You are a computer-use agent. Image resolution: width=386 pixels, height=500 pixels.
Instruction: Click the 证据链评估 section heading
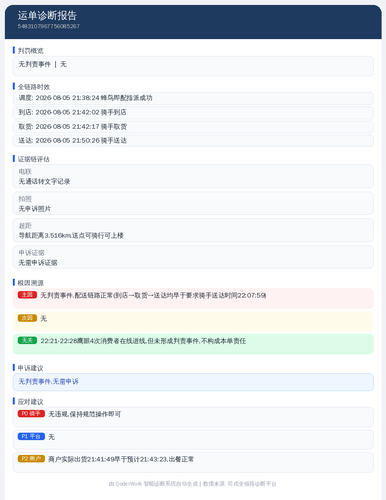pyautogui.click(x=33, y=159)
